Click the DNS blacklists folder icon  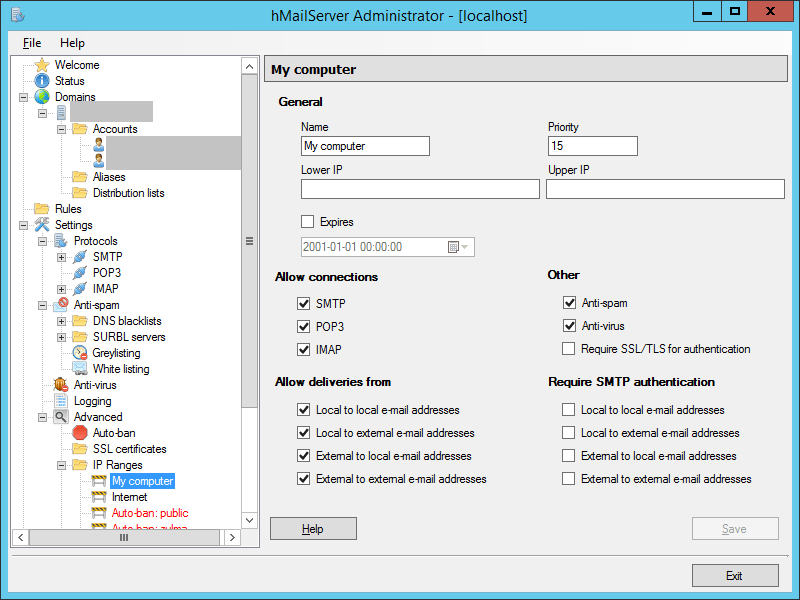[80, 320]
